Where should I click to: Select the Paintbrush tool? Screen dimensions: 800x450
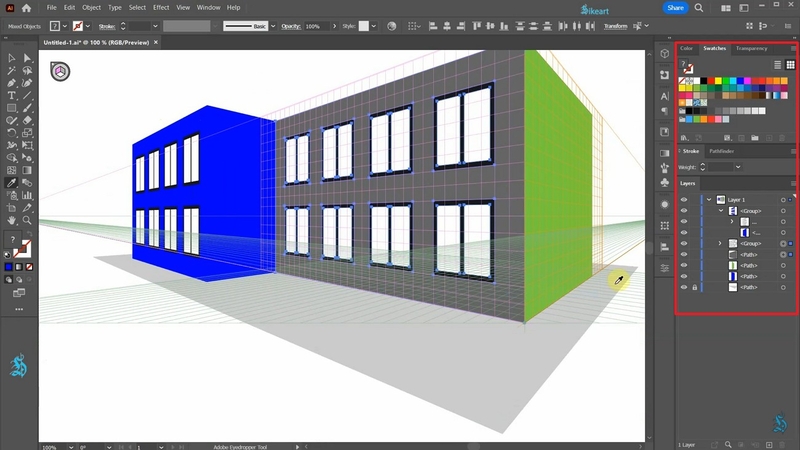coord(27,108)
